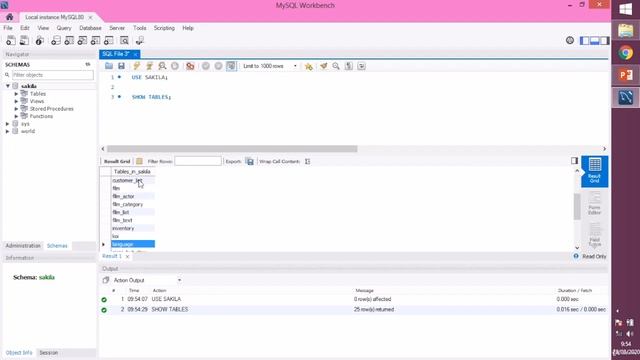Click the Commit transaction icon
This screenshot has width=640, height=360.
[x=206, y=66]
